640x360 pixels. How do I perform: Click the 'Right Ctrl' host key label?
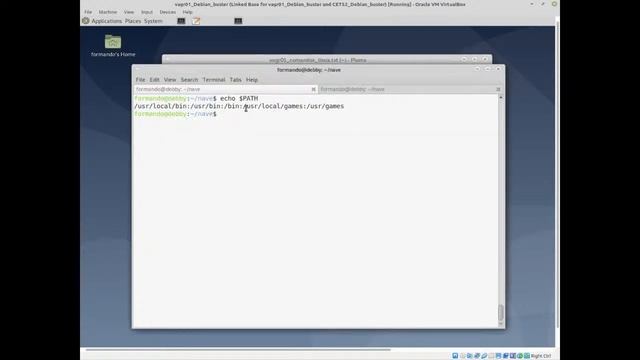point(541,356)
